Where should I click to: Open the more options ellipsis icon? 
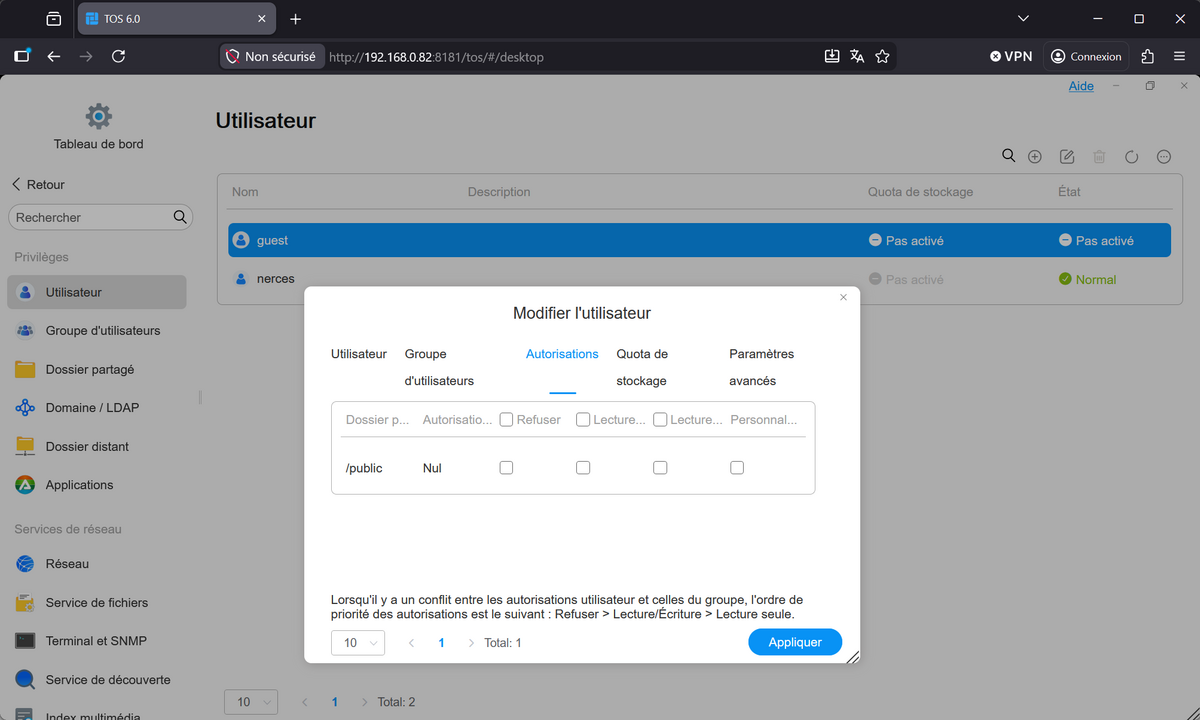(x=1164, y=157)
